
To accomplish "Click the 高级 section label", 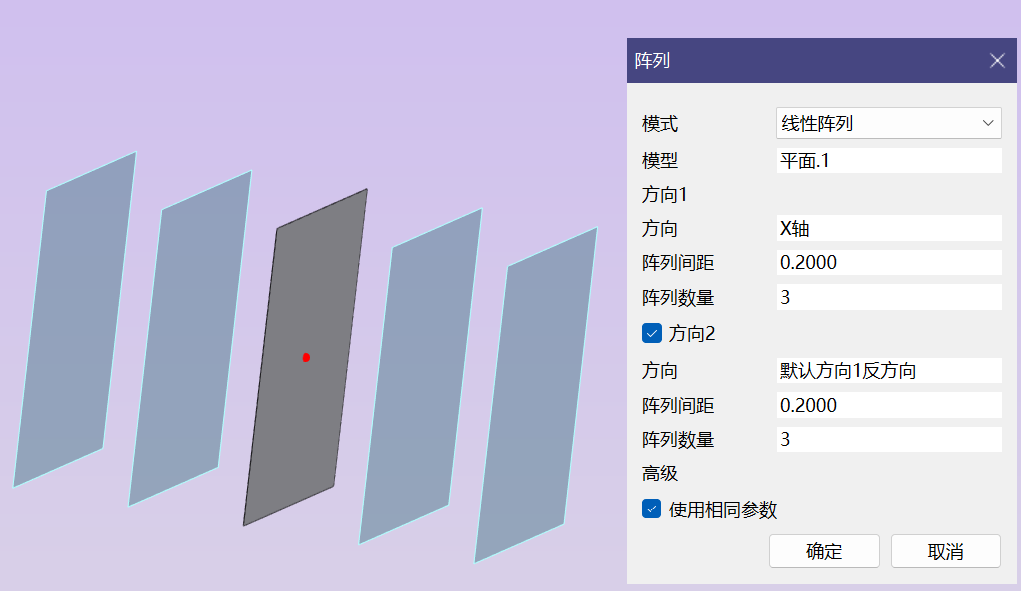I will click(x=660, y=474).
